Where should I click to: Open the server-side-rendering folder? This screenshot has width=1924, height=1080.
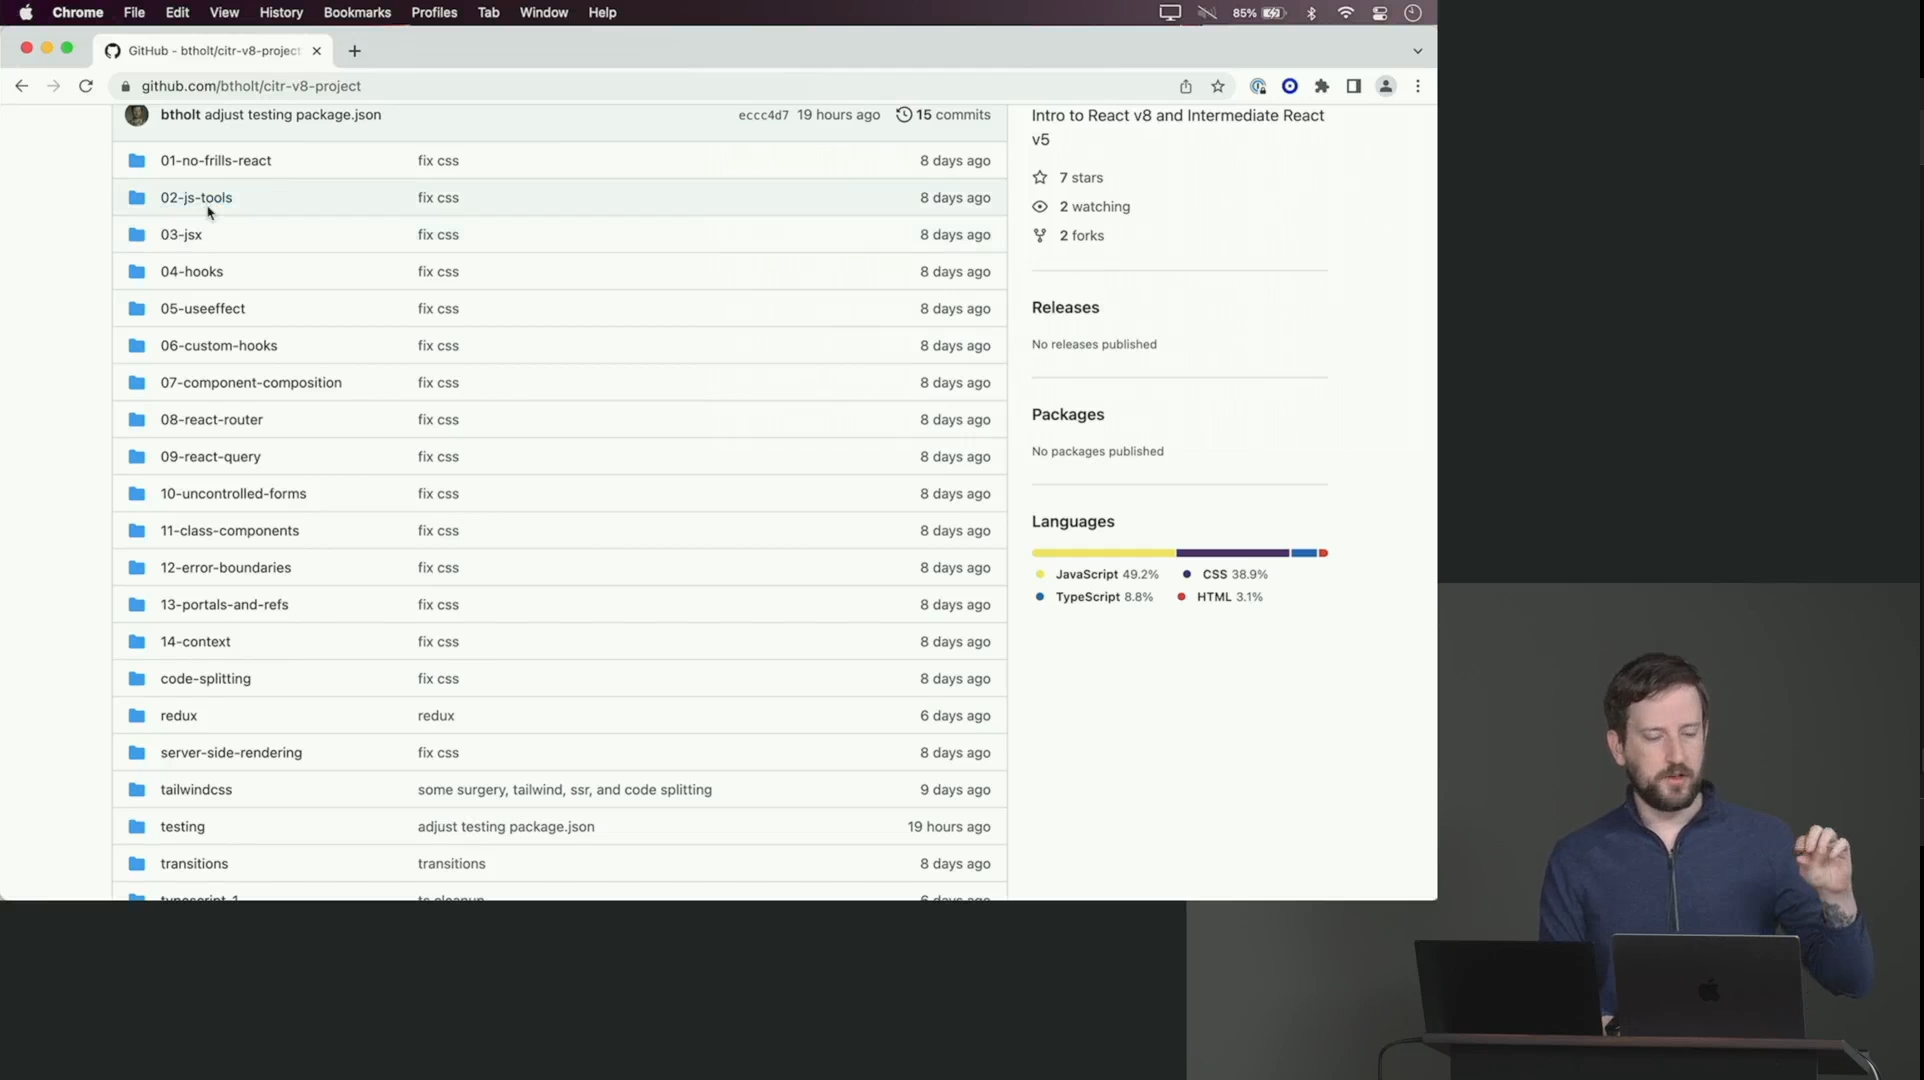(x=231, y=752)
